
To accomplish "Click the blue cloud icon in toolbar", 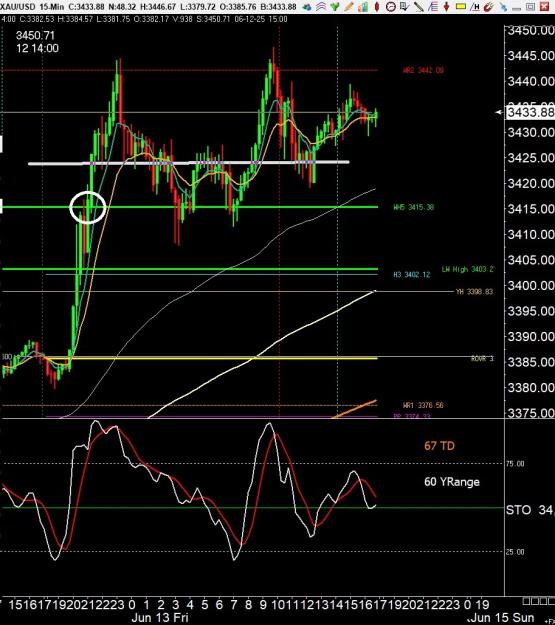I will coord(307,7).
